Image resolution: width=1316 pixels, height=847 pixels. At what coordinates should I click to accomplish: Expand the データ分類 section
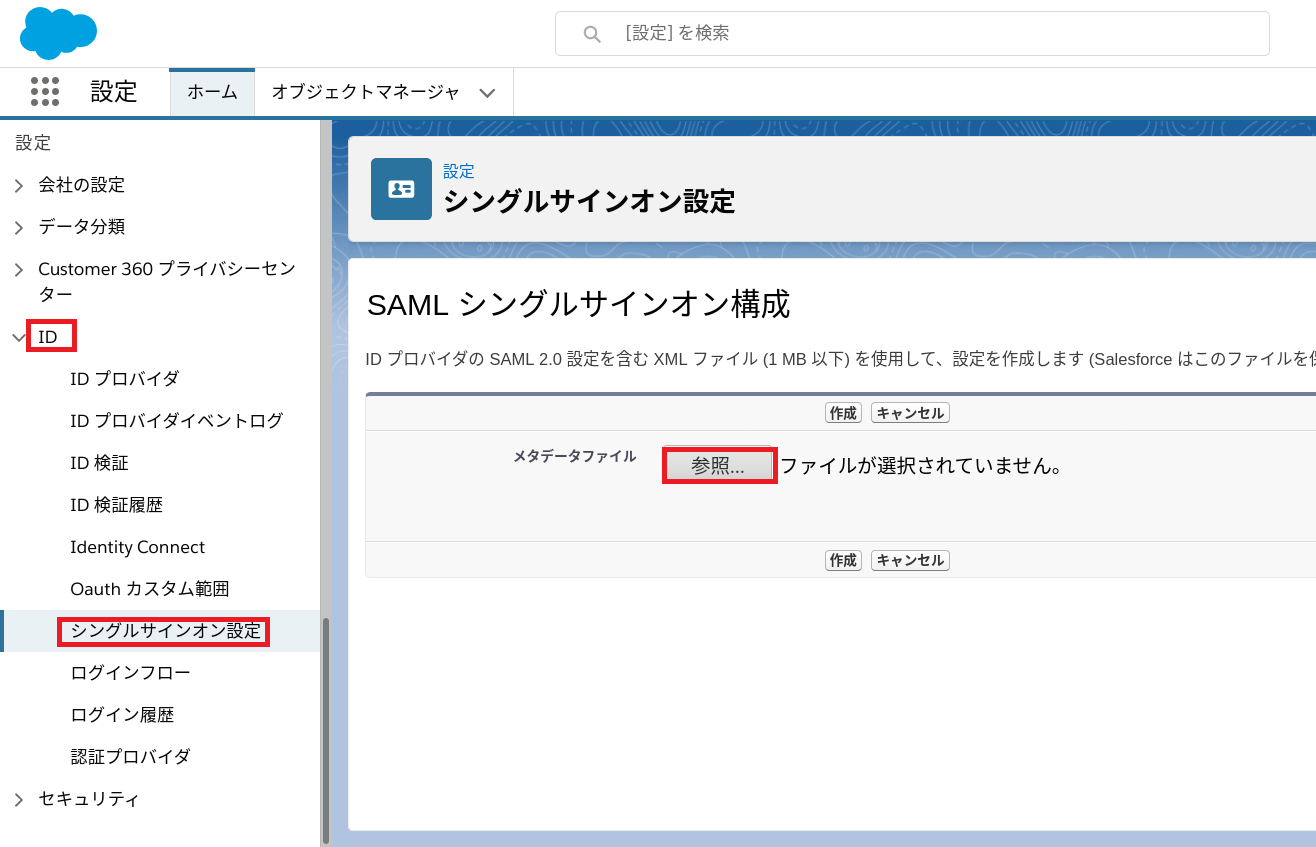(19, 227)
